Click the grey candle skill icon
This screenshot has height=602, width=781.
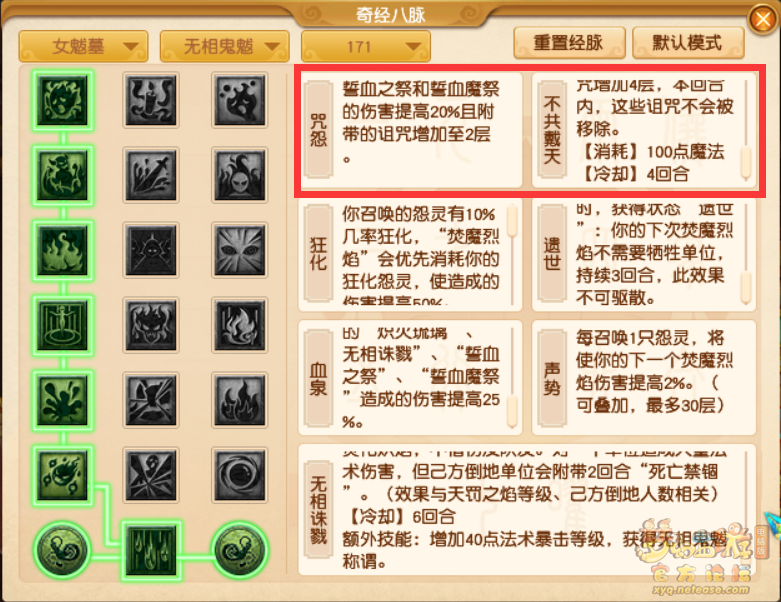coord(151,100)
